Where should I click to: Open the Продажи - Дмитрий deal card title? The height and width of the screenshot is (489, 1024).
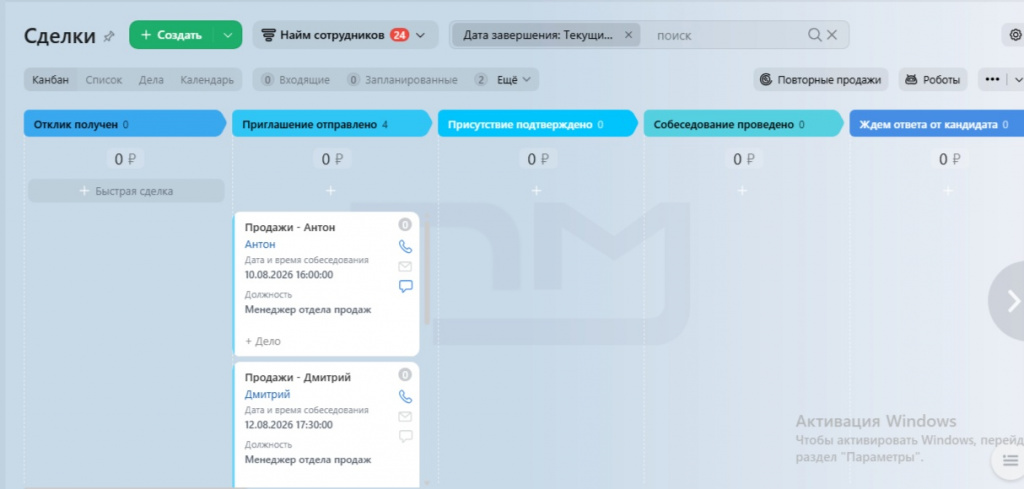click(298, 377)
